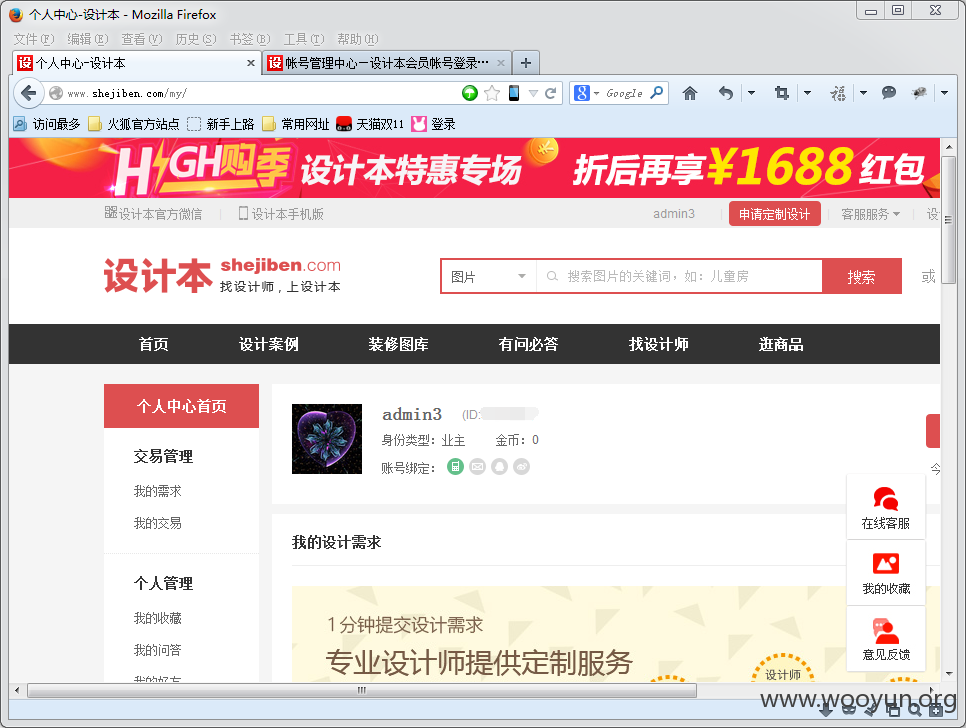Click the keyword search input field

[x=679, y=277]
